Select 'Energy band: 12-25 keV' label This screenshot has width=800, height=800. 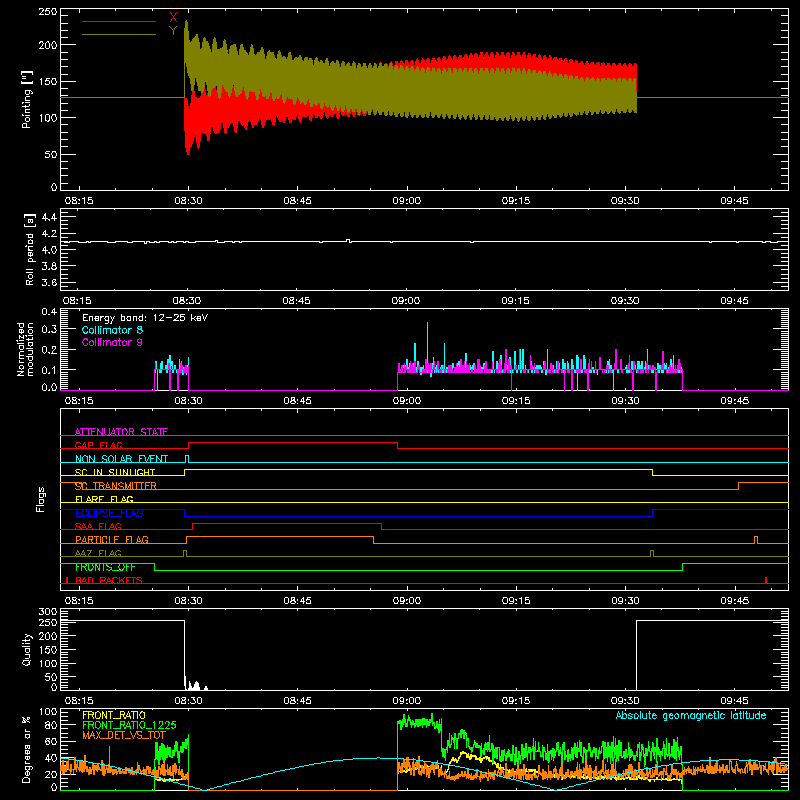[145, 318]
